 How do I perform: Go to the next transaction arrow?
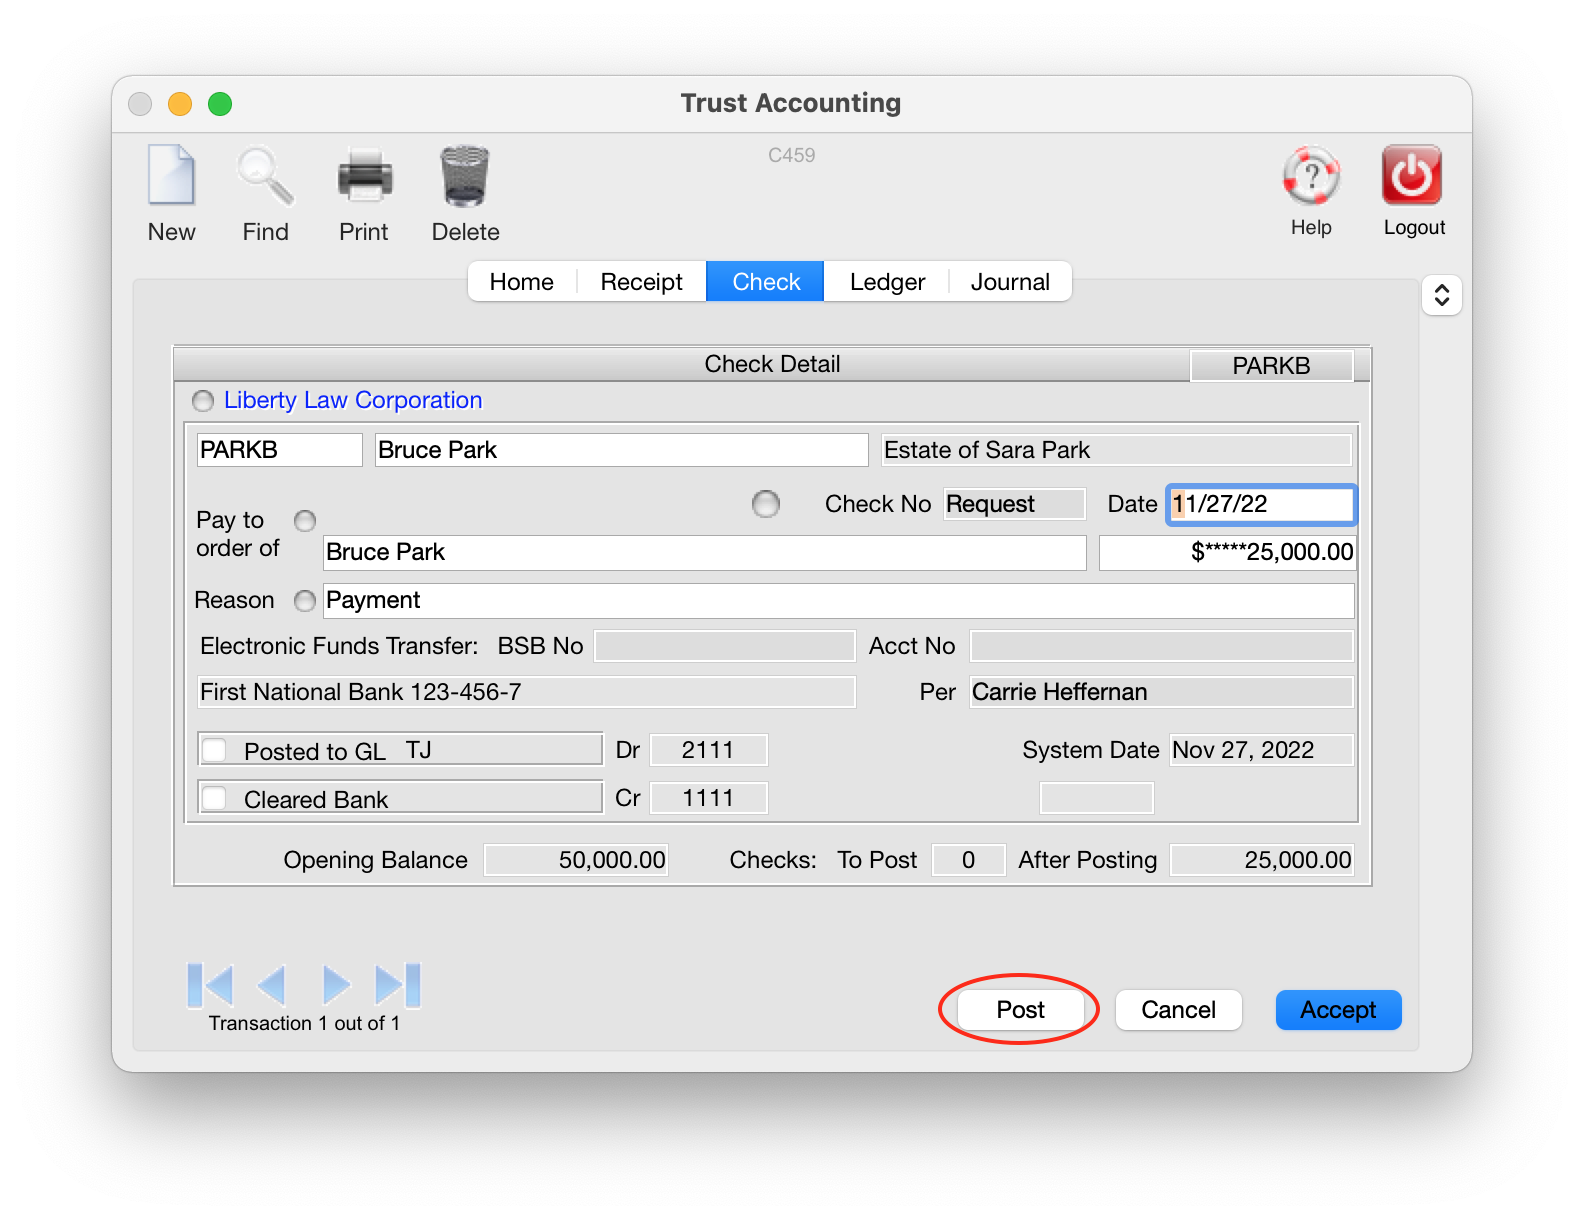pyautogui.click(x=336, y=985)
